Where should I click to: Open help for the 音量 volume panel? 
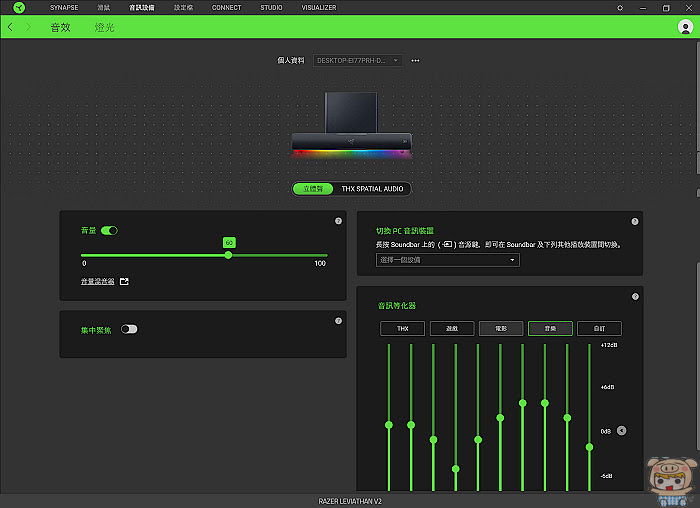(338, 221)
